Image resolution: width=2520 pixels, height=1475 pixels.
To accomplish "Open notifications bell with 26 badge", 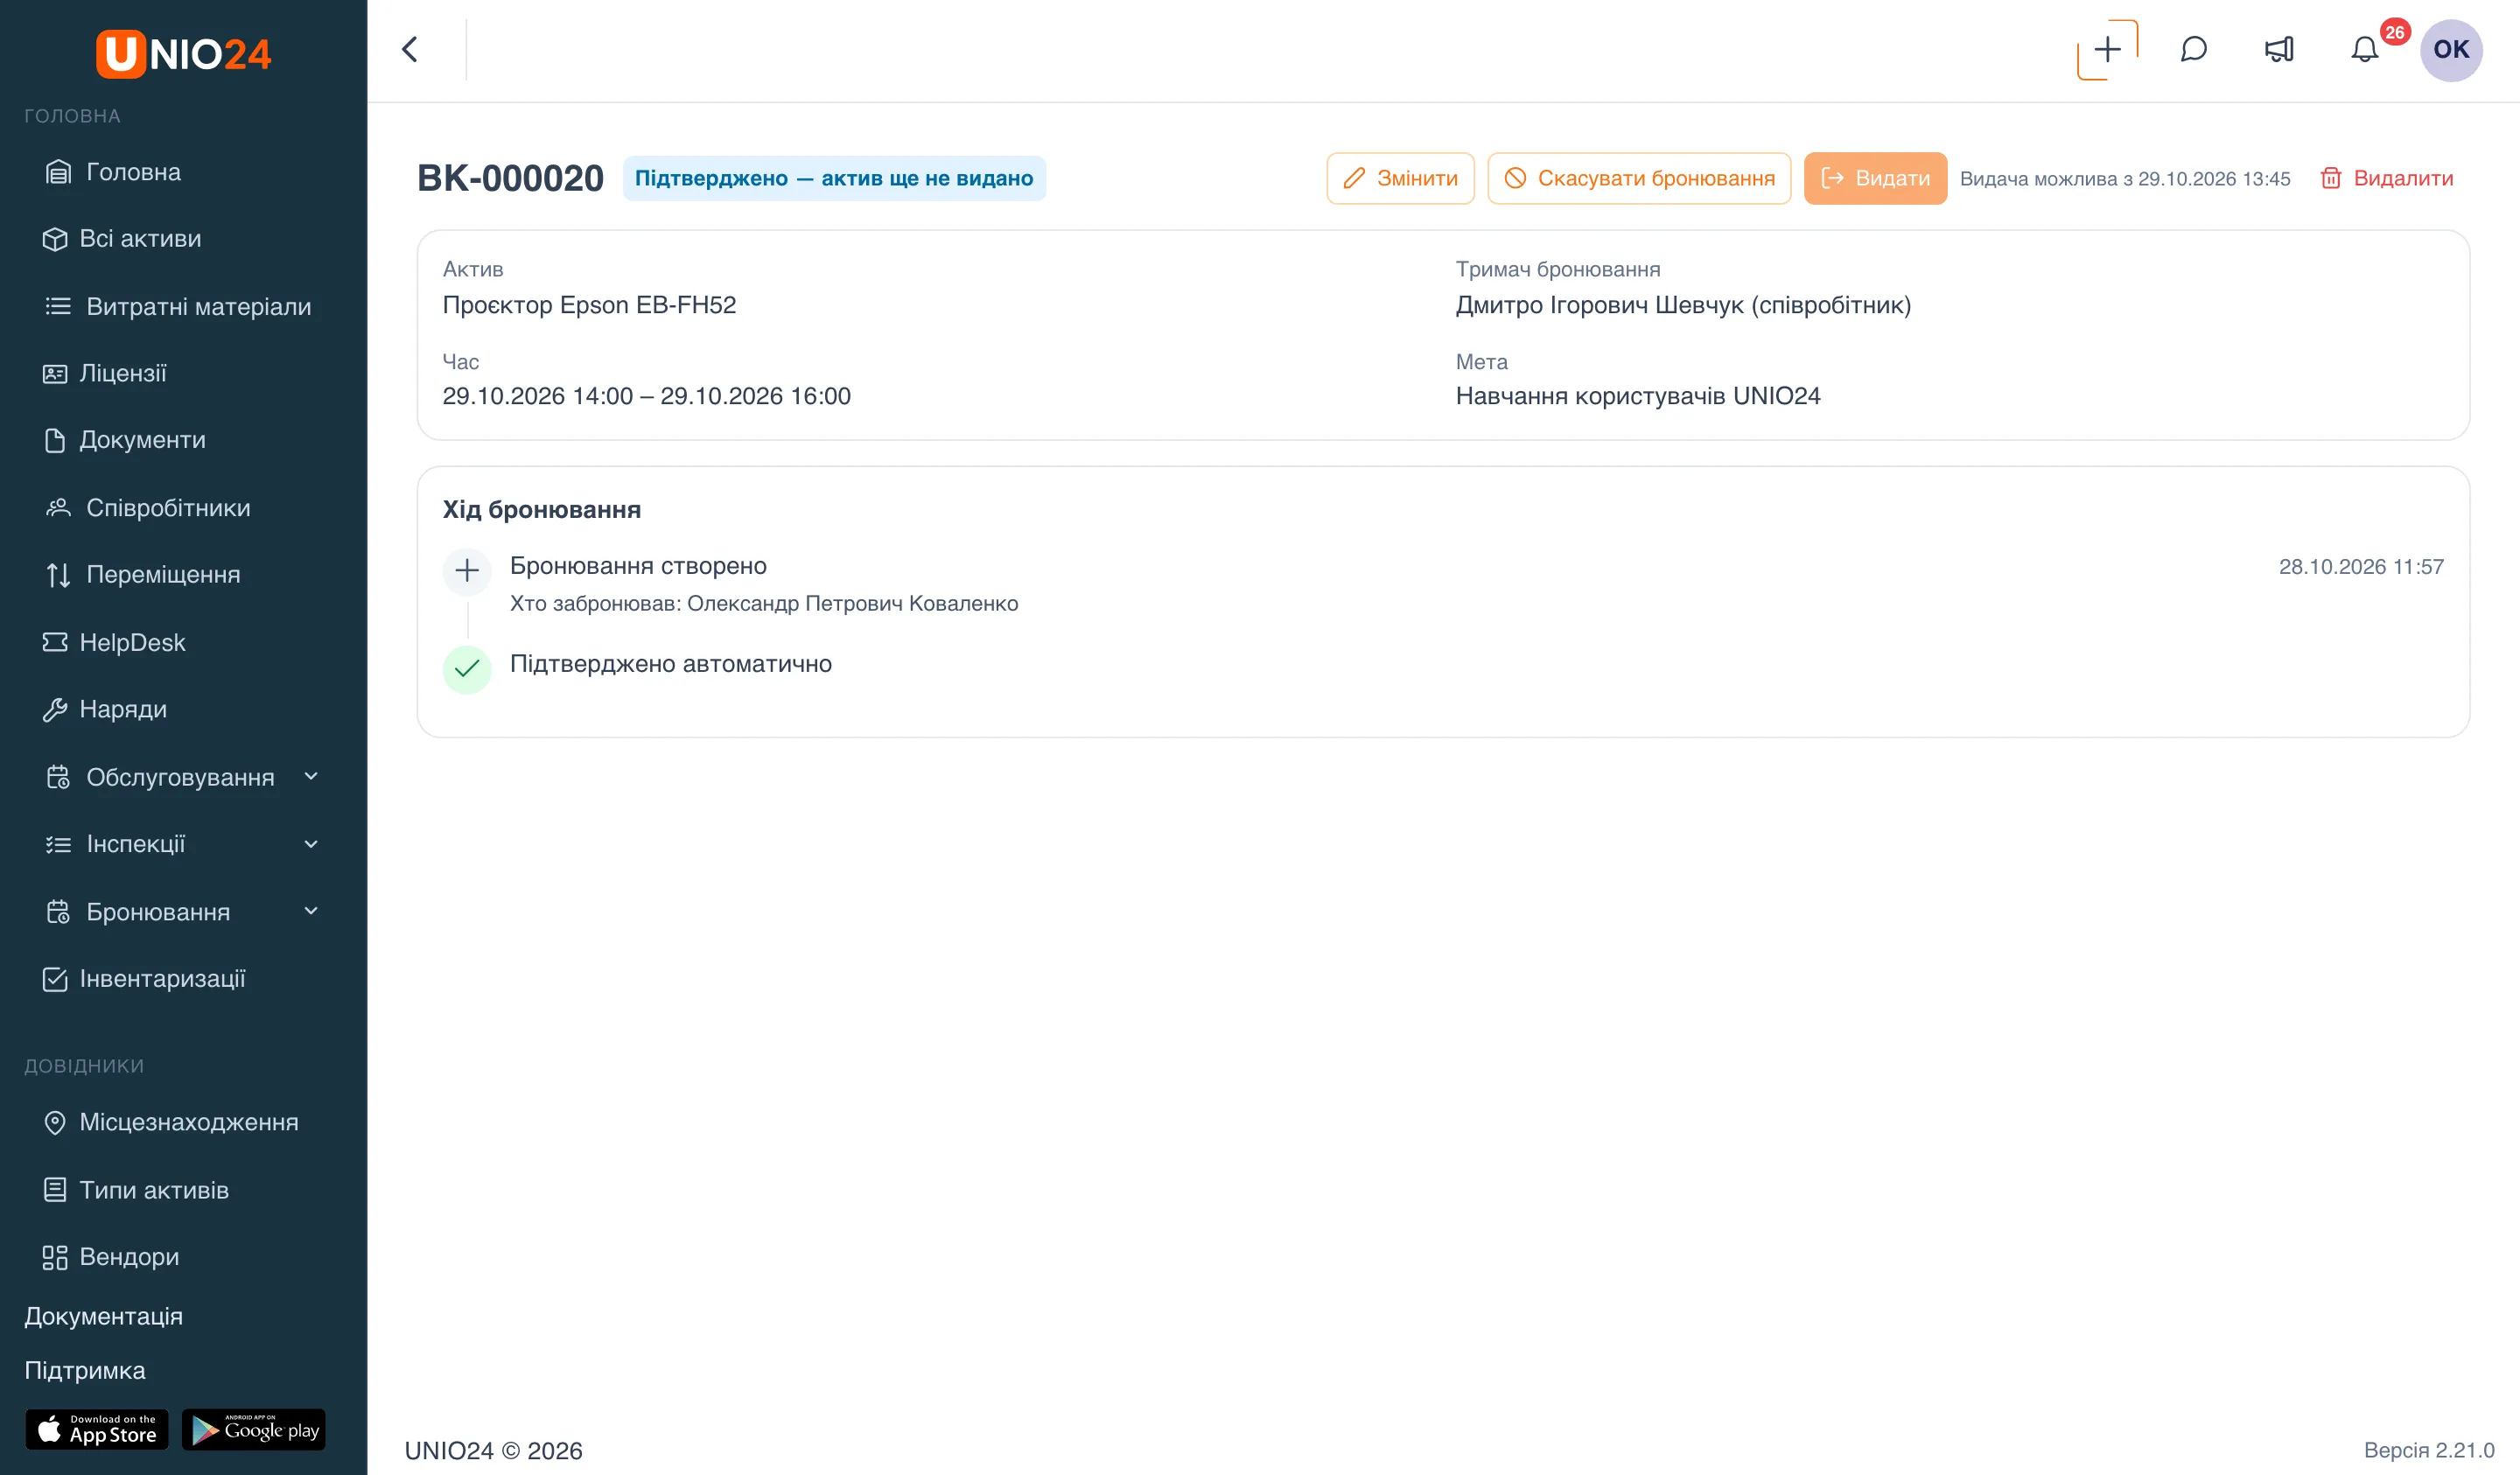I will coord(2365,49).
